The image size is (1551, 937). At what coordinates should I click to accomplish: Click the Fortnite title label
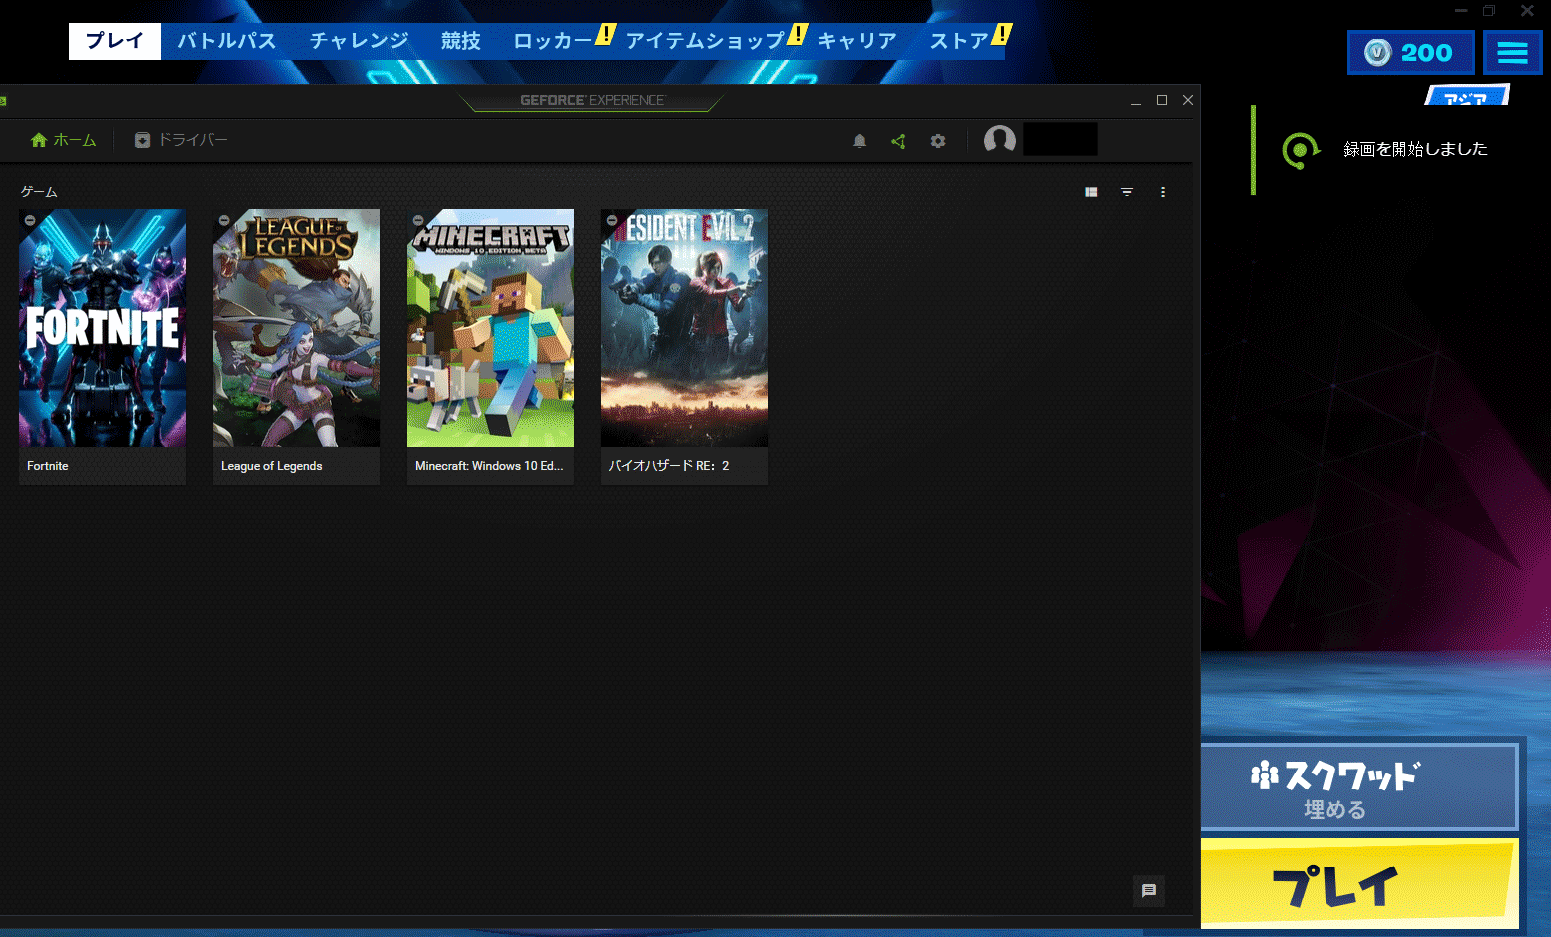coord(48,466)
